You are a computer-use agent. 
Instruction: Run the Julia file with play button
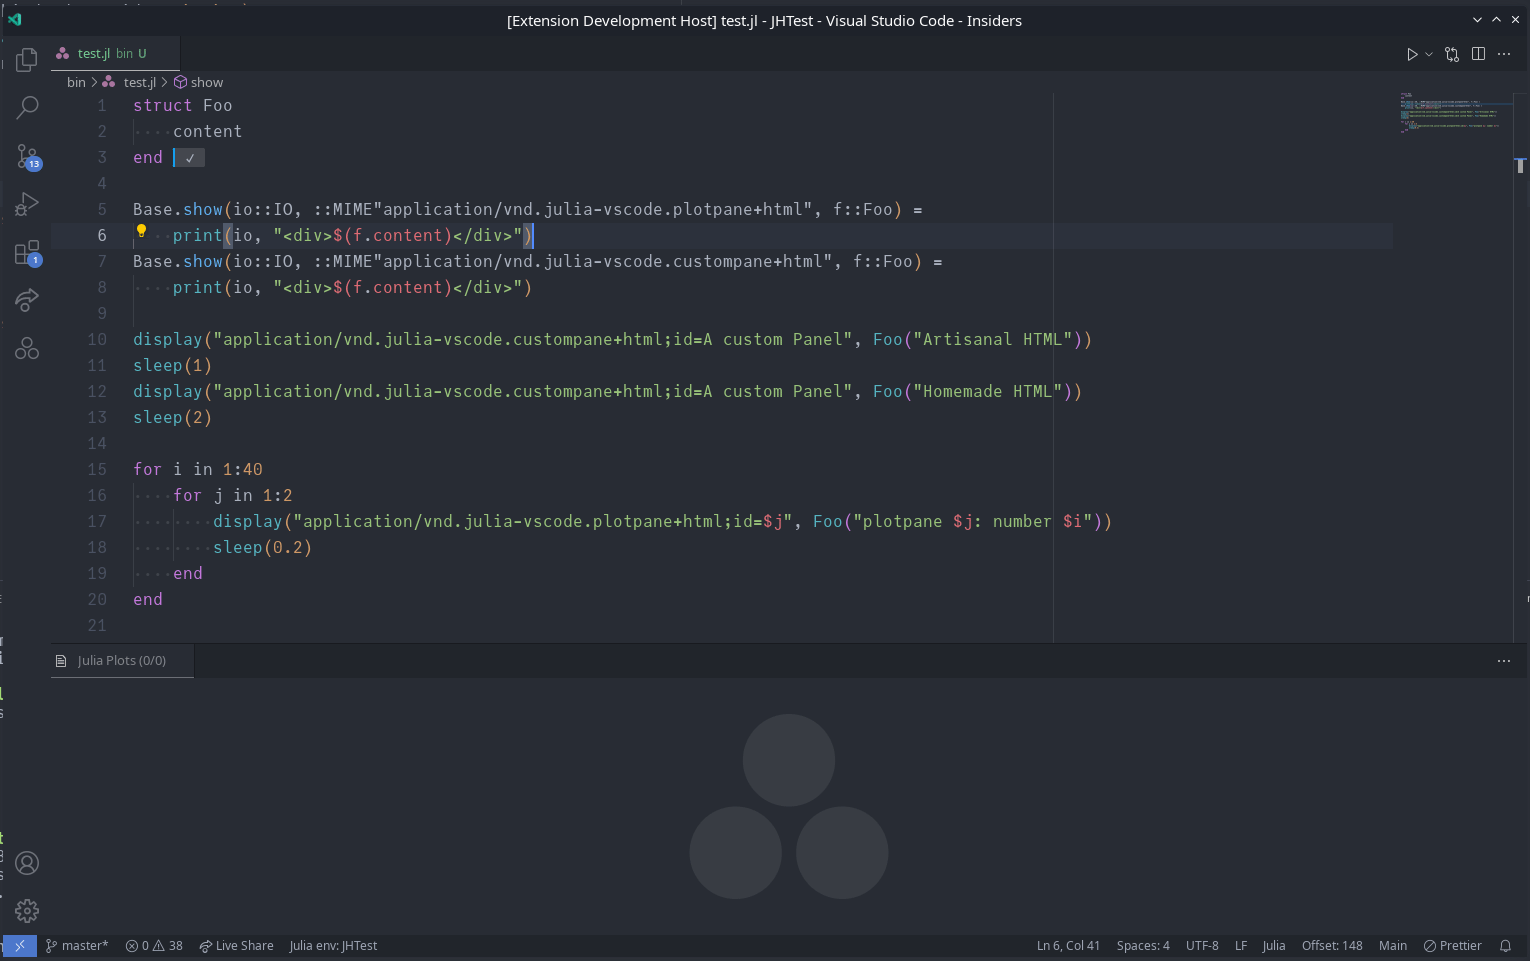point(1412,54)
